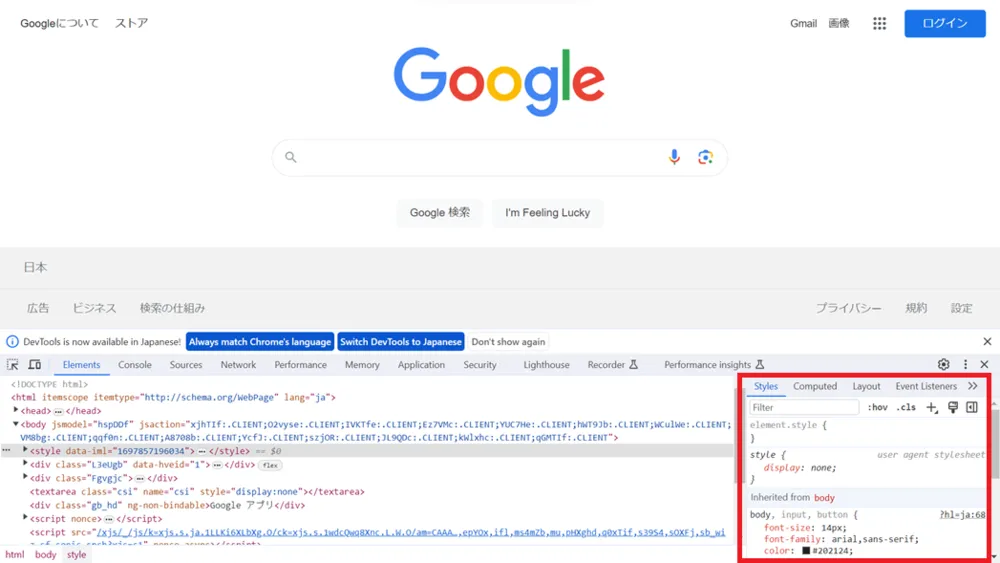
Task: Open the Security tab
Action: click(x=480, y=365)
